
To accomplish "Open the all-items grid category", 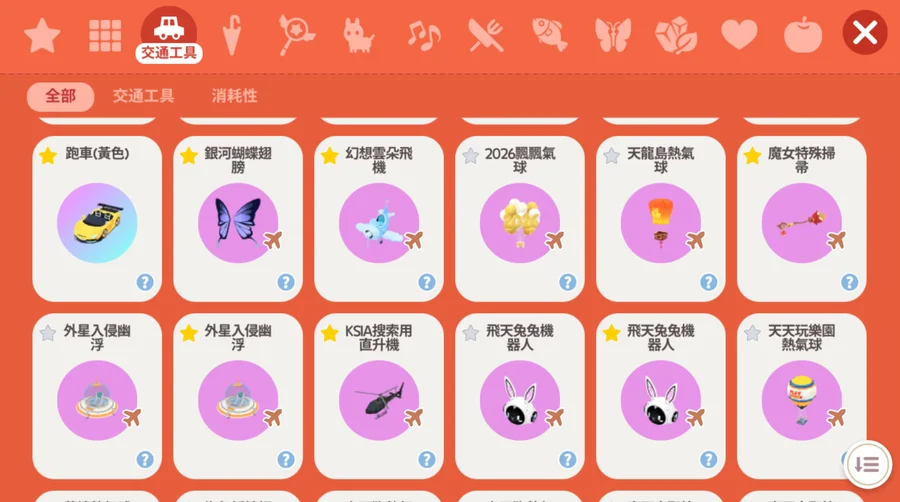I will tap(105, 36).
